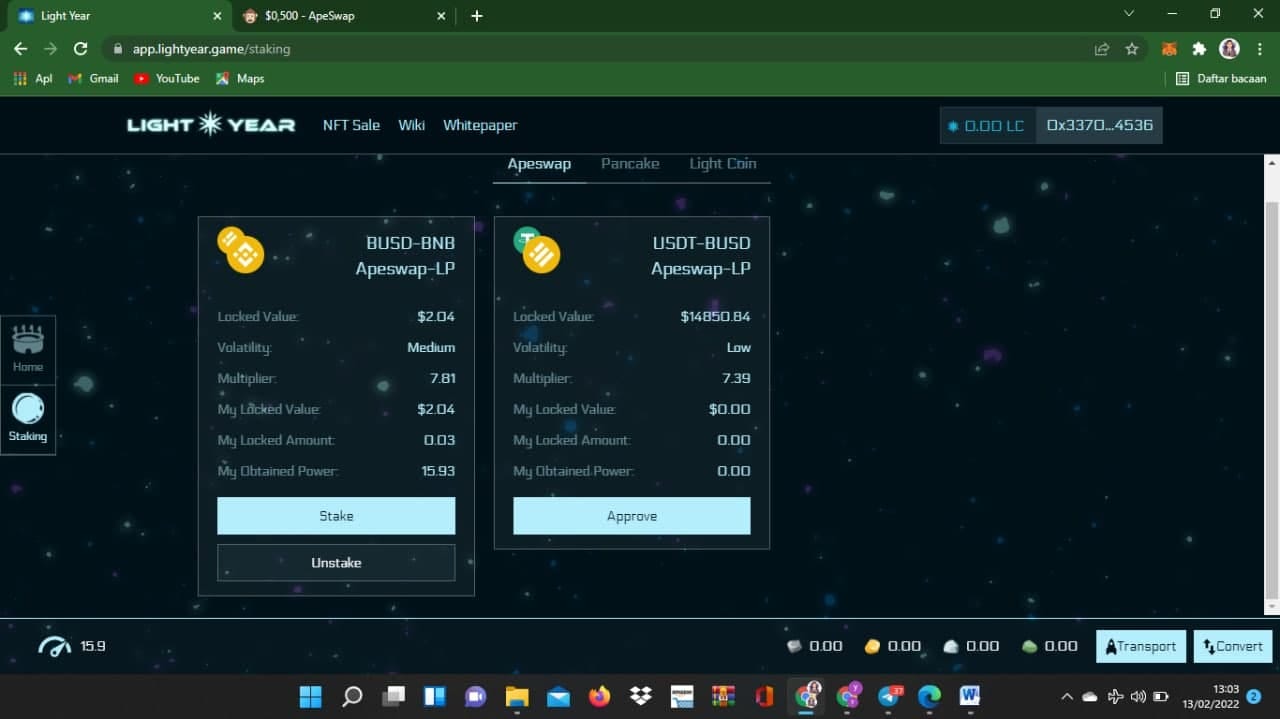1280x719 pixels.
Task: Click the 0.00 LC balance
Action: click(988, 126)
